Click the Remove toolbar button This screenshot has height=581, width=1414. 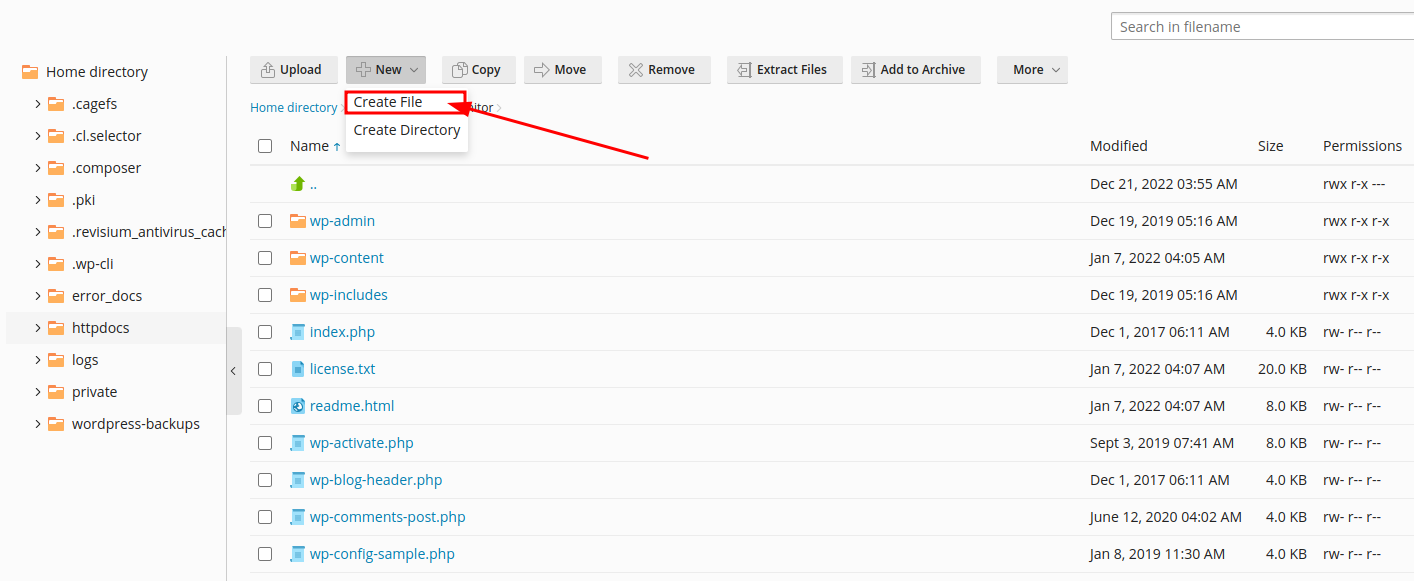tap(663, 70)
